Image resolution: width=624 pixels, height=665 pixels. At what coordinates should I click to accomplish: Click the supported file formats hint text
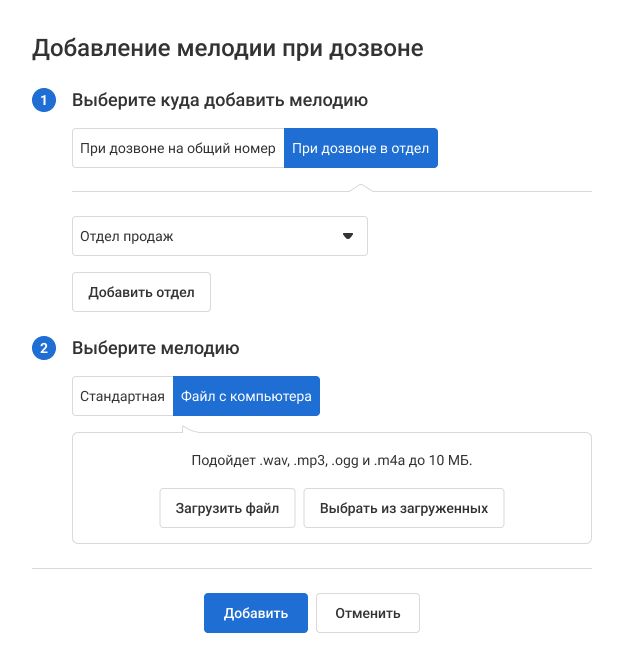click(332, 461)
